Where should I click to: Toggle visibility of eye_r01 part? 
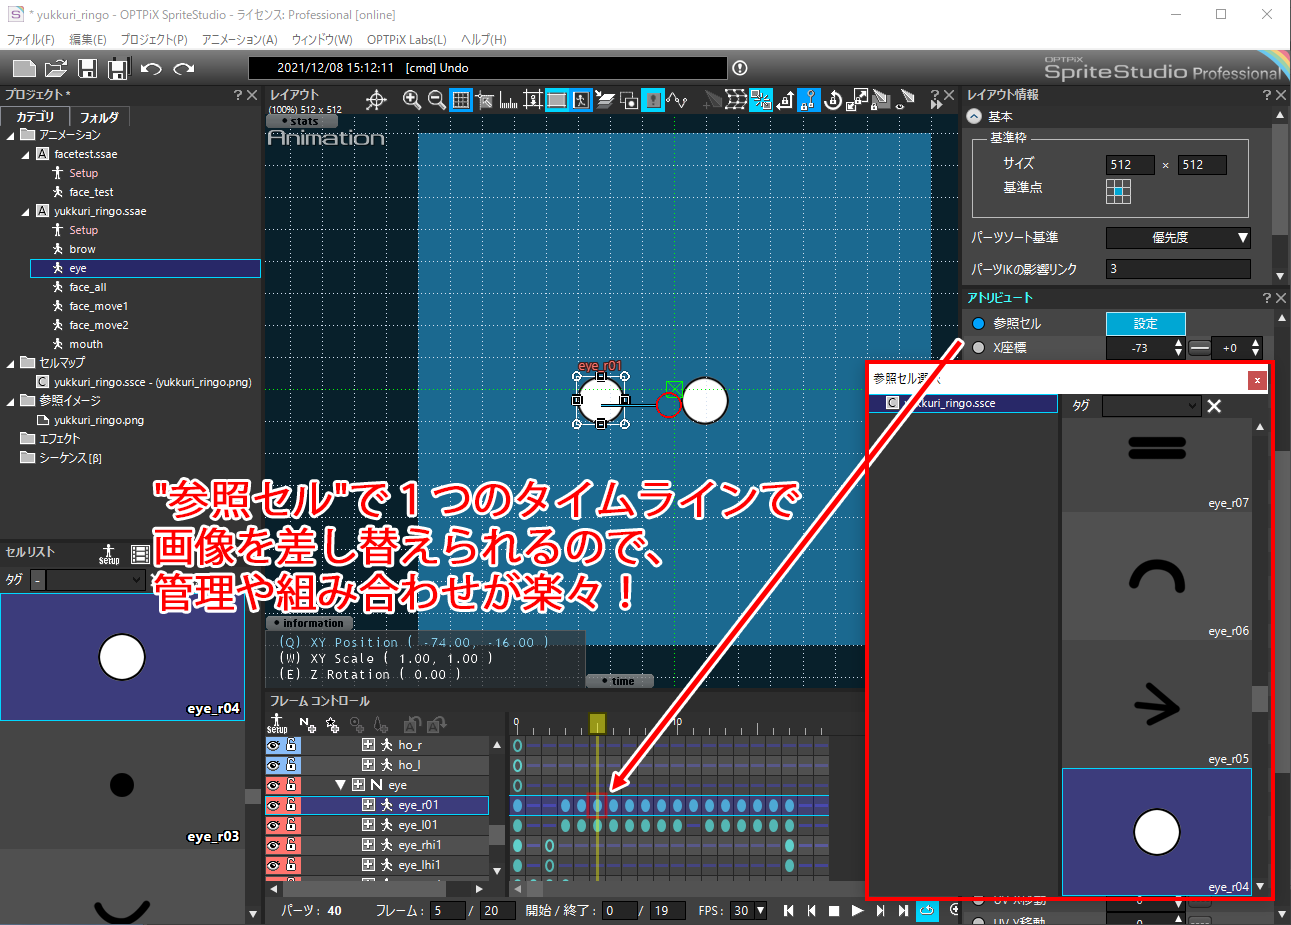pos(273,805)
